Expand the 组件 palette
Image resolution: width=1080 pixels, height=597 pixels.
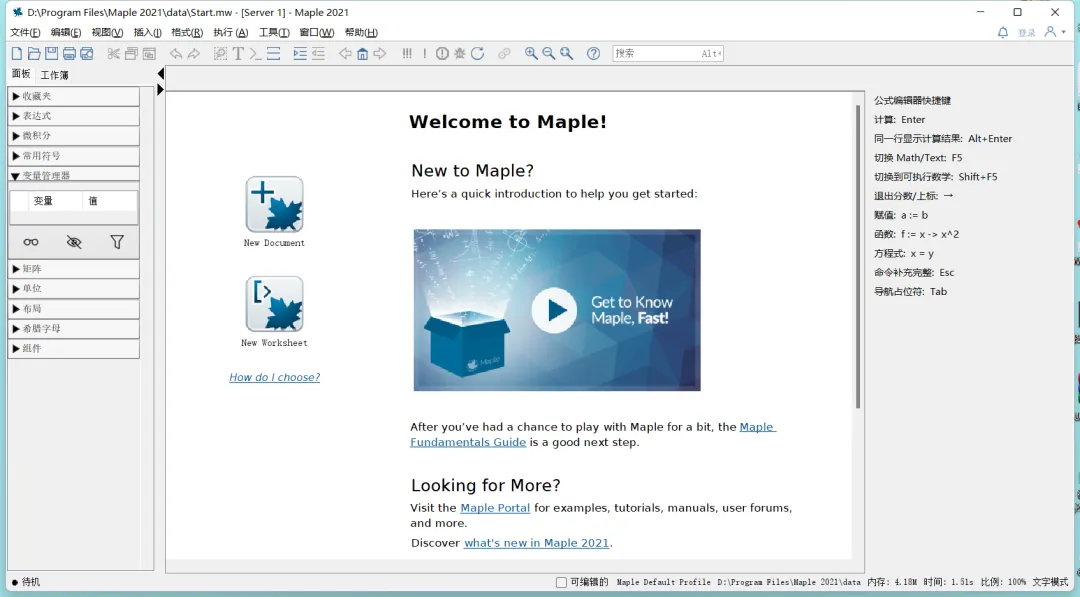[x=74, y=348]
